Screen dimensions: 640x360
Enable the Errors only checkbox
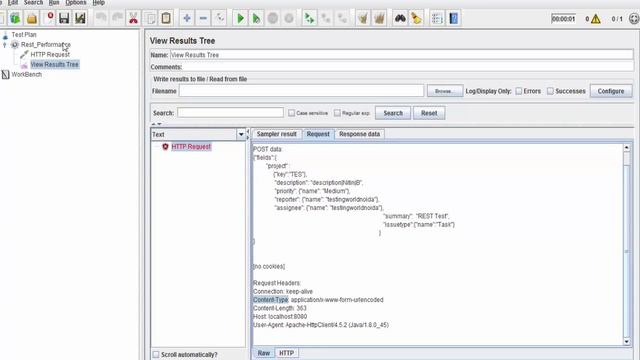coord(519,91)
